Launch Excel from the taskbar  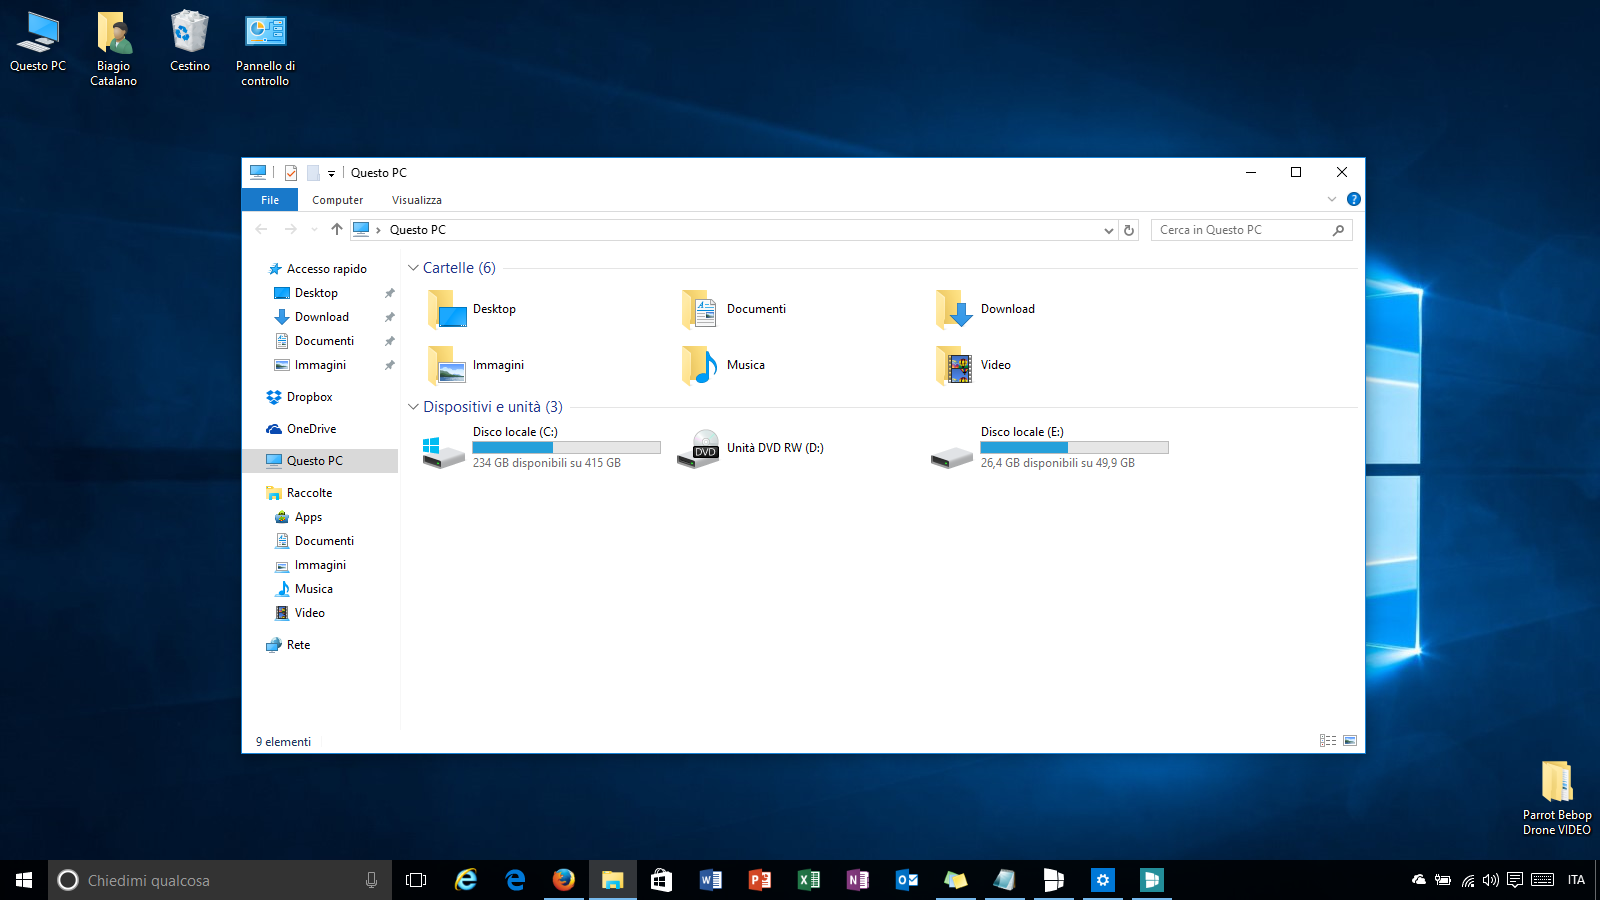pos(809,880)
